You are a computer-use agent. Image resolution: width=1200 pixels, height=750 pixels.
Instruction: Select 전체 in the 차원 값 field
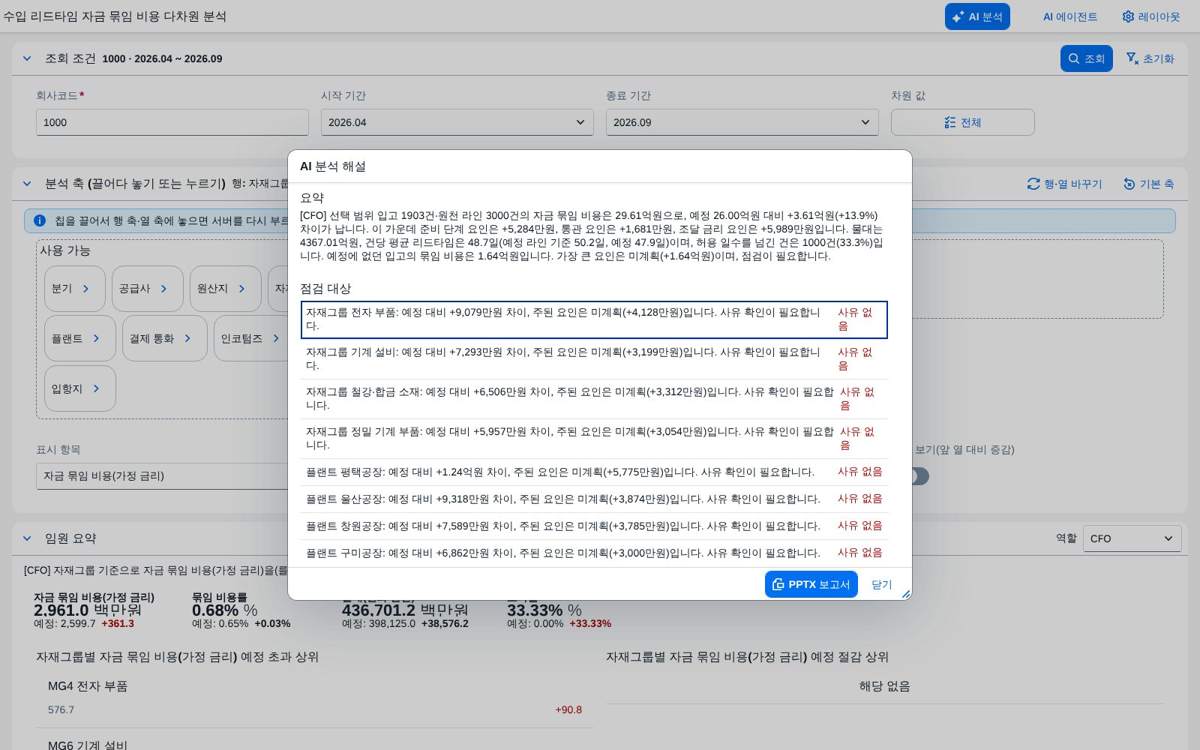pos(962,122)
